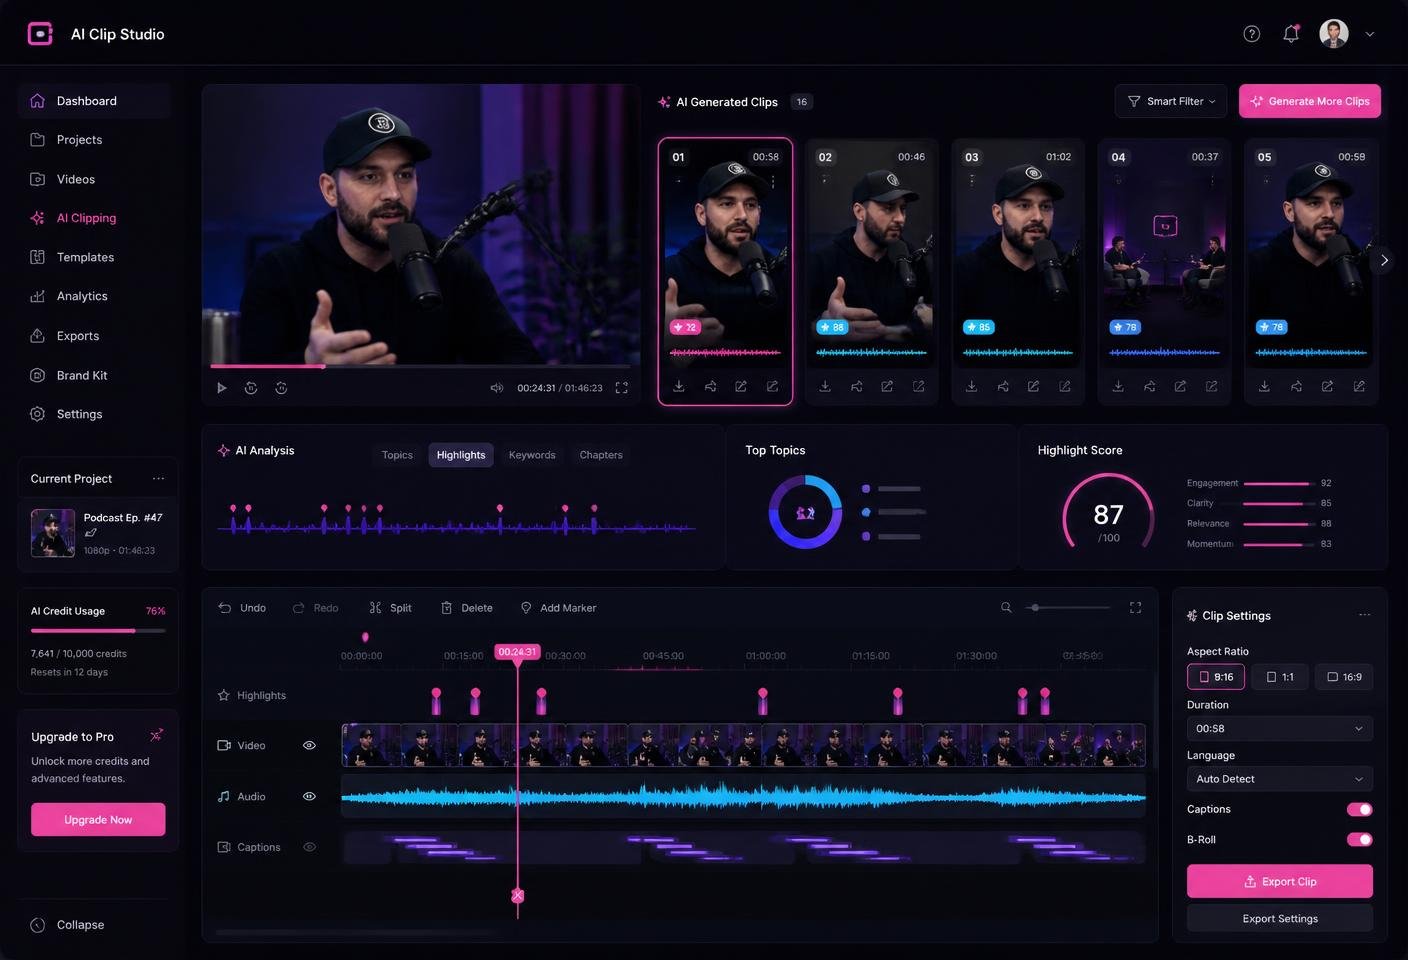The height and width of the screenshot is (960, 1408).
Task: Switch to the Chapters analysis tab
Action: (x=601, y=455)
